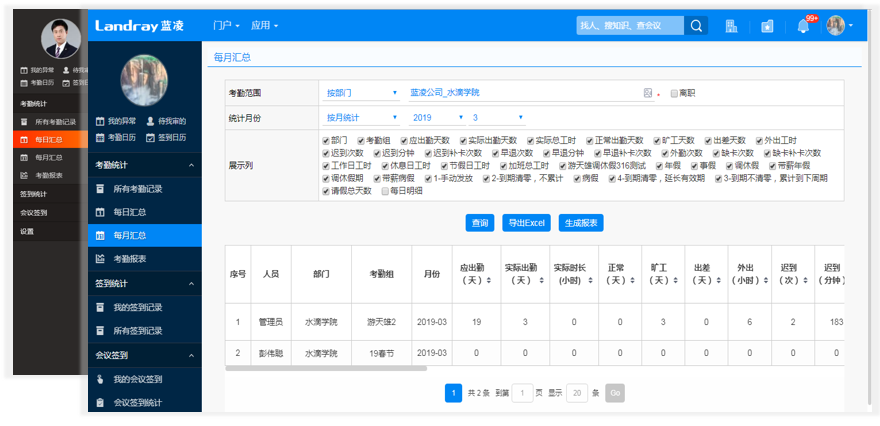This screenshot has width=880, height=426.
Task: Open the month dropdown showing 3
Action: 497,118
